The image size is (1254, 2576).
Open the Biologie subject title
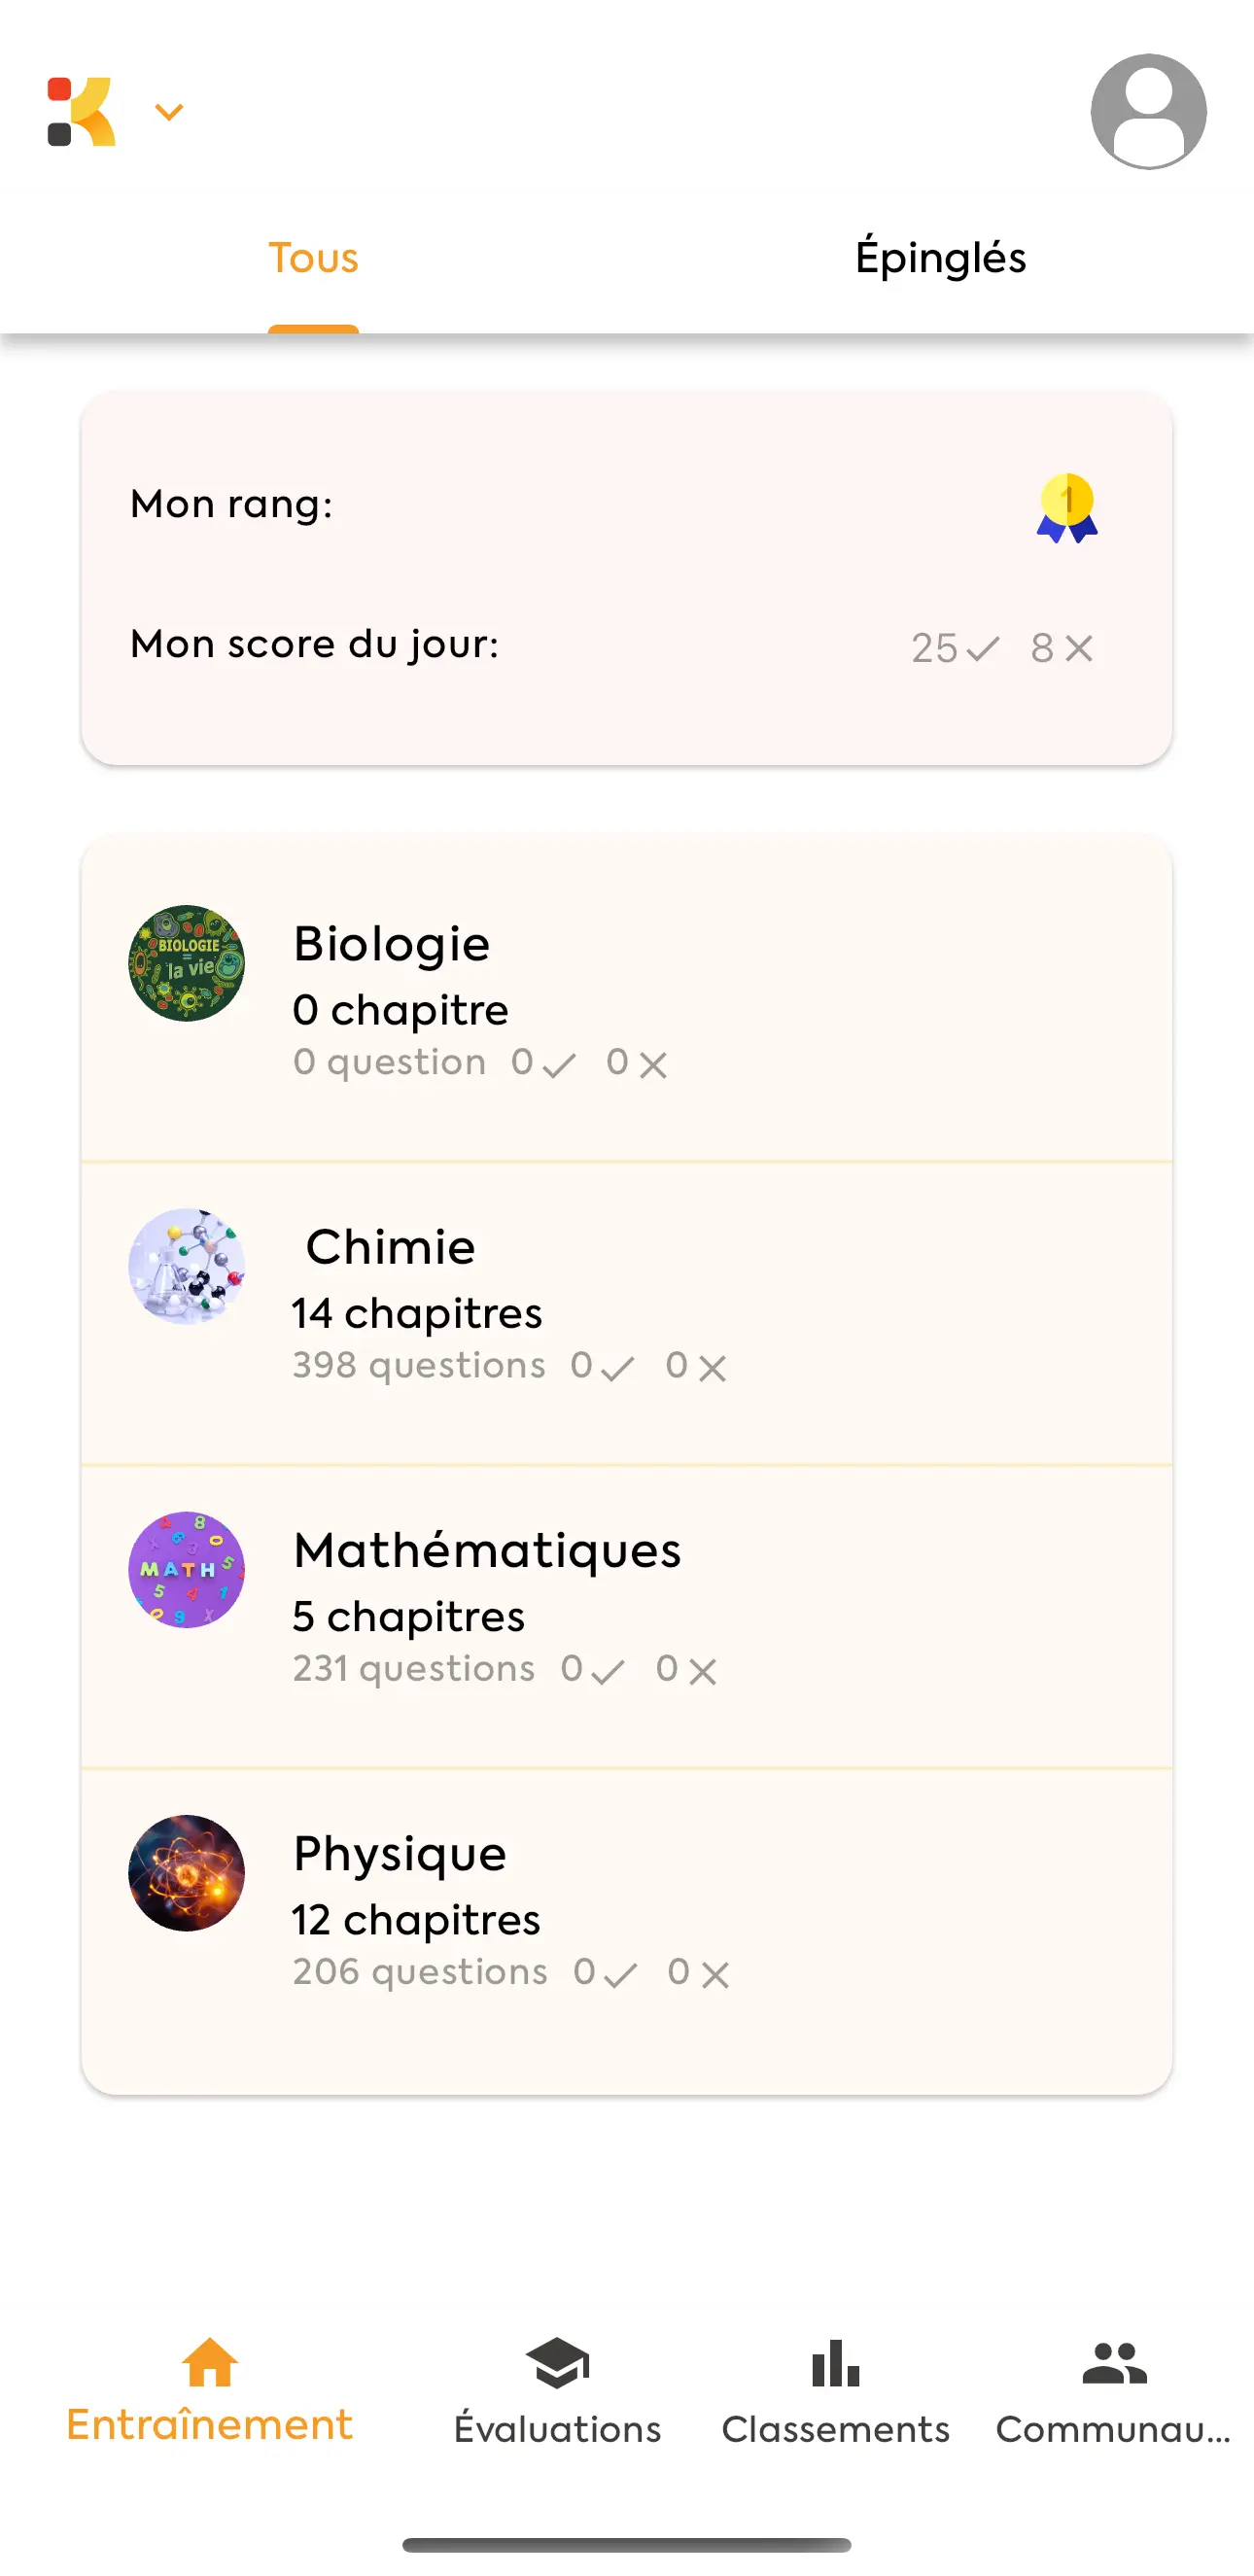(x=391, y=944)
